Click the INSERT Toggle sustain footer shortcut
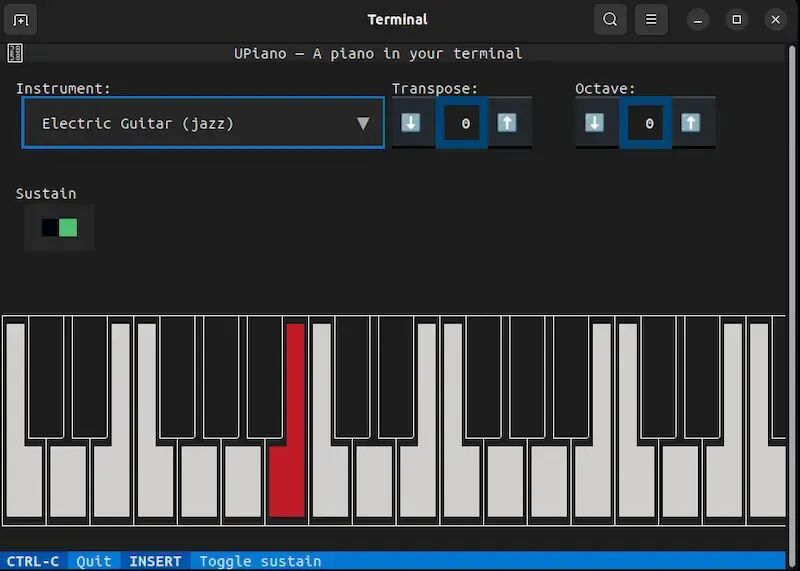This screenshot has height=571, width=800. point(225,561)
